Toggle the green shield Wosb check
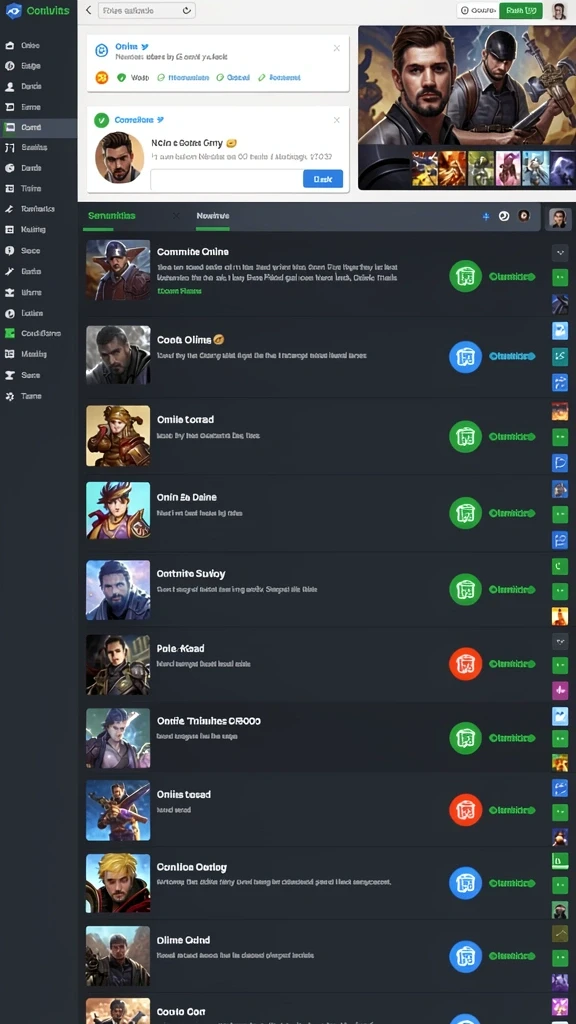The width and height of the screenshot is (576, 1024). 121,77
